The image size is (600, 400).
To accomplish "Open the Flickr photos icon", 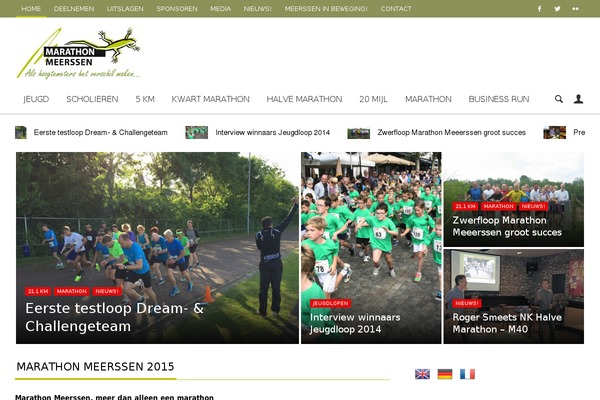I will 575,9.
